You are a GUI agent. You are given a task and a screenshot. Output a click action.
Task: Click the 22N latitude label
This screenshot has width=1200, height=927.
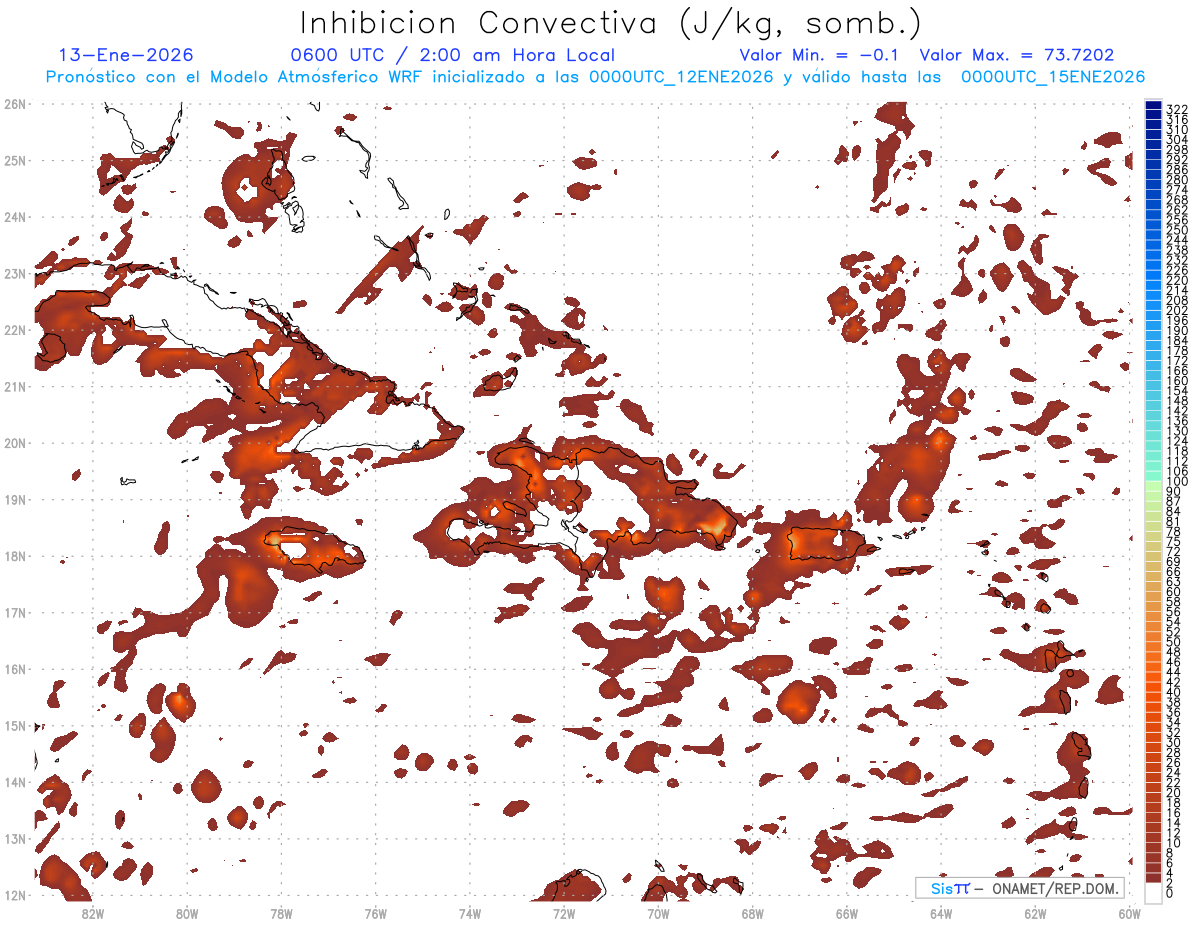(15, 330)
